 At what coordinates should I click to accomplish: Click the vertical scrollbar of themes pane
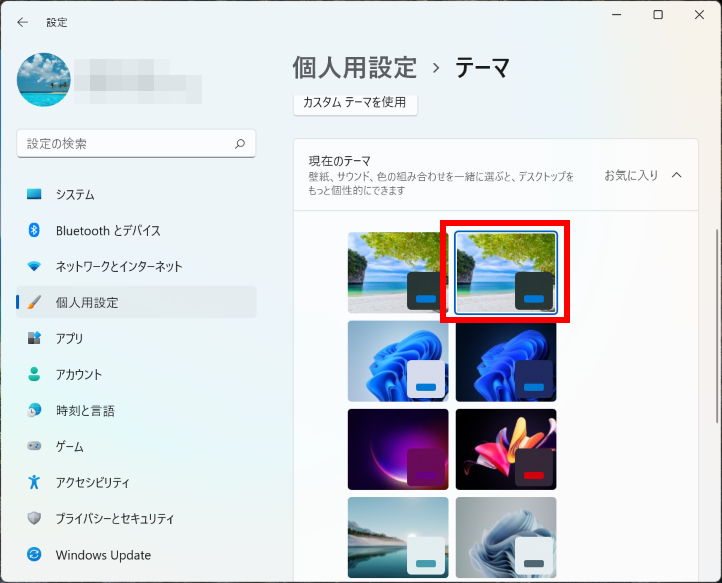[x=716, y=326]
